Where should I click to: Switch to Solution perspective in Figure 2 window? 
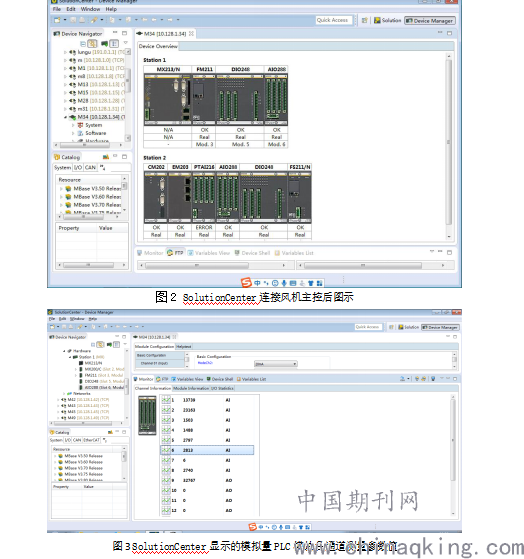click(x=387, y=20)
